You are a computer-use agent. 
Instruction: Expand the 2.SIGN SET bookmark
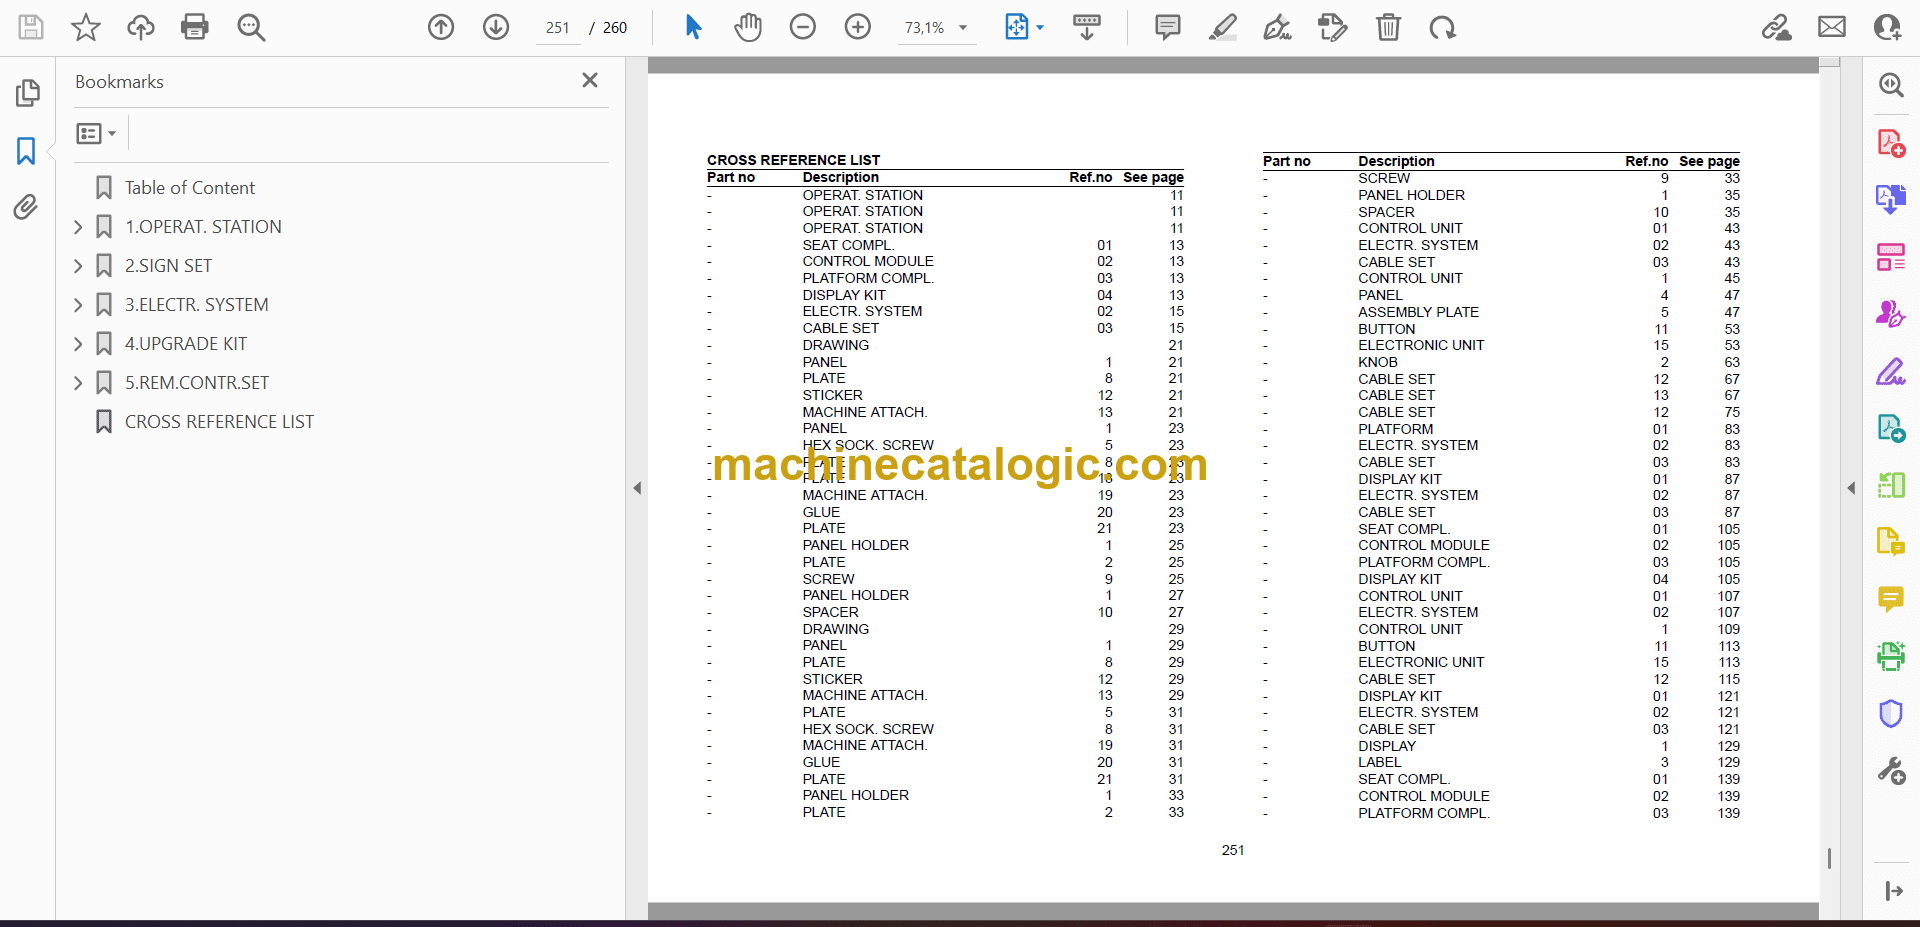coord(78,266)
